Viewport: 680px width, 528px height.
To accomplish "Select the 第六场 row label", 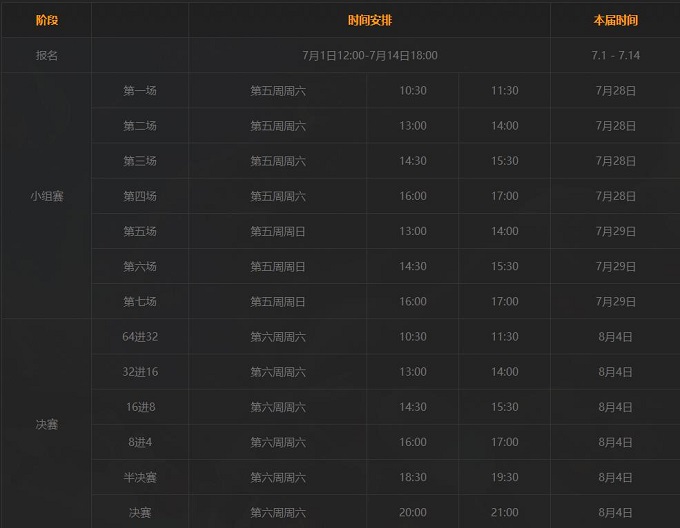I will (x=140, y=266).
